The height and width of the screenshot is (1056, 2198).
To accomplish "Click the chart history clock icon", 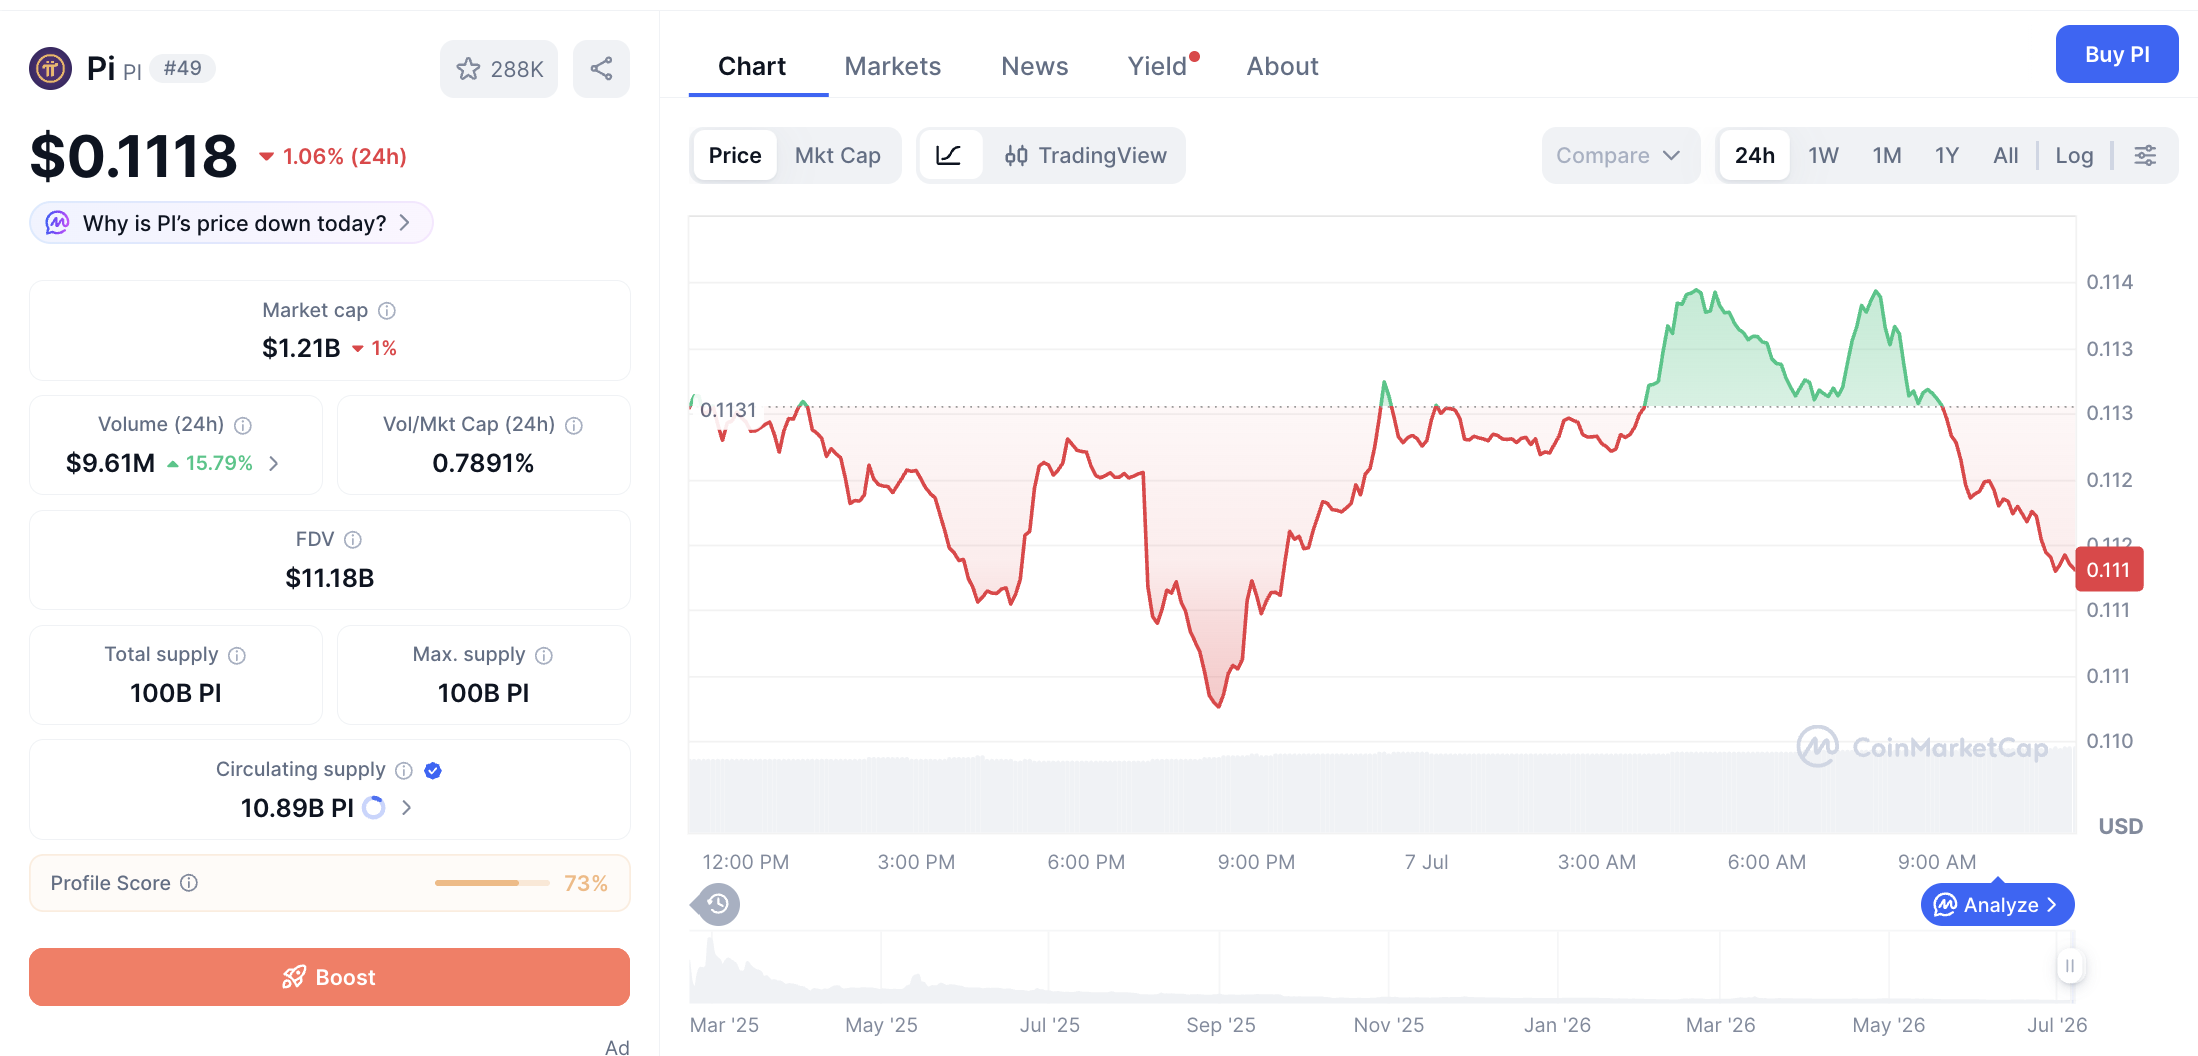I will 716,904.
